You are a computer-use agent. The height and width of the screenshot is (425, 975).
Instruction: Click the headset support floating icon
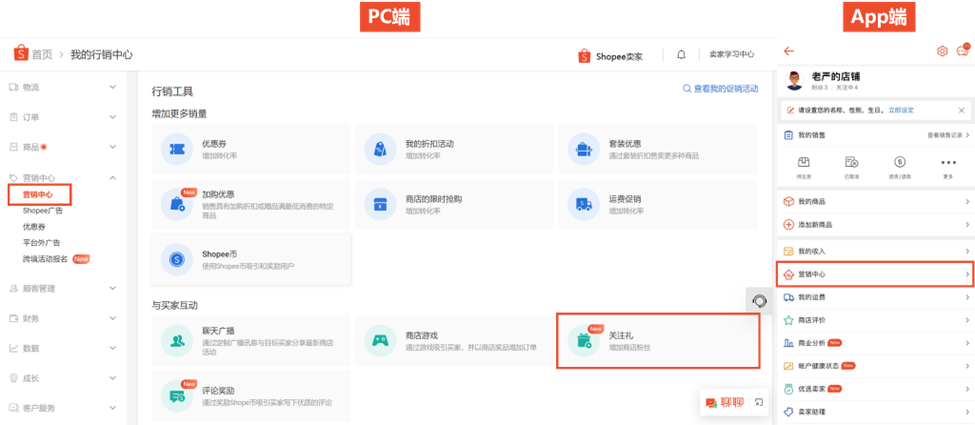click(759, 300)
